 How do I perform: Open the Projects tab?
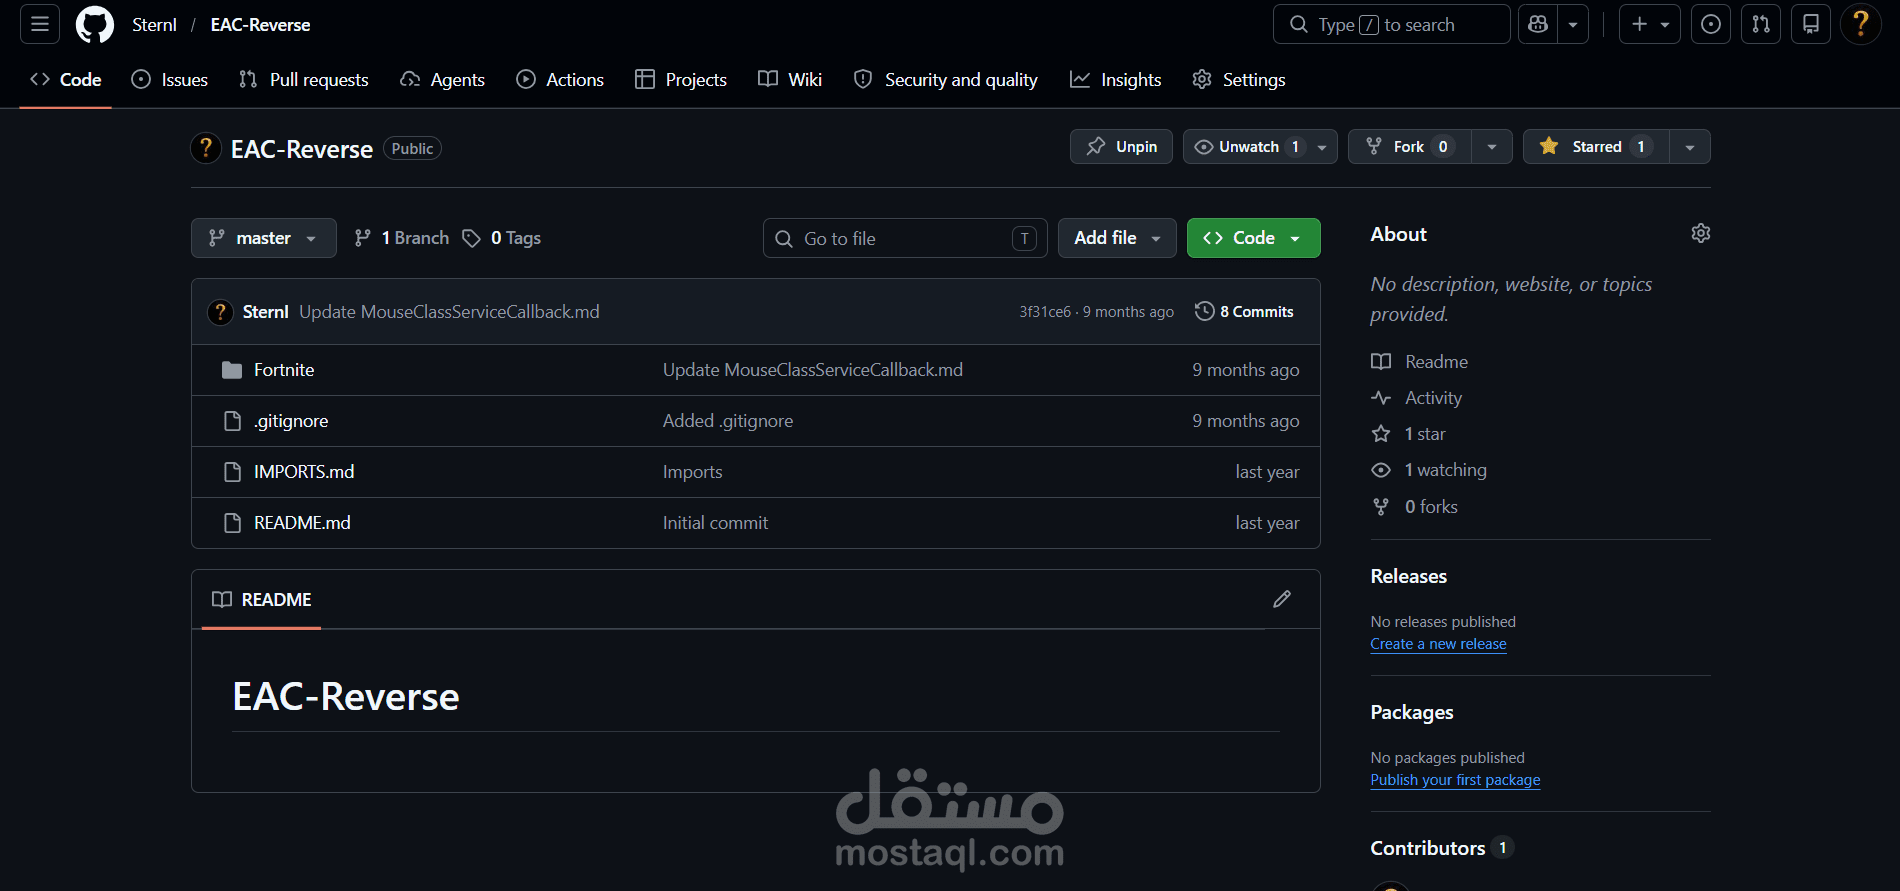tap(681, 80)
